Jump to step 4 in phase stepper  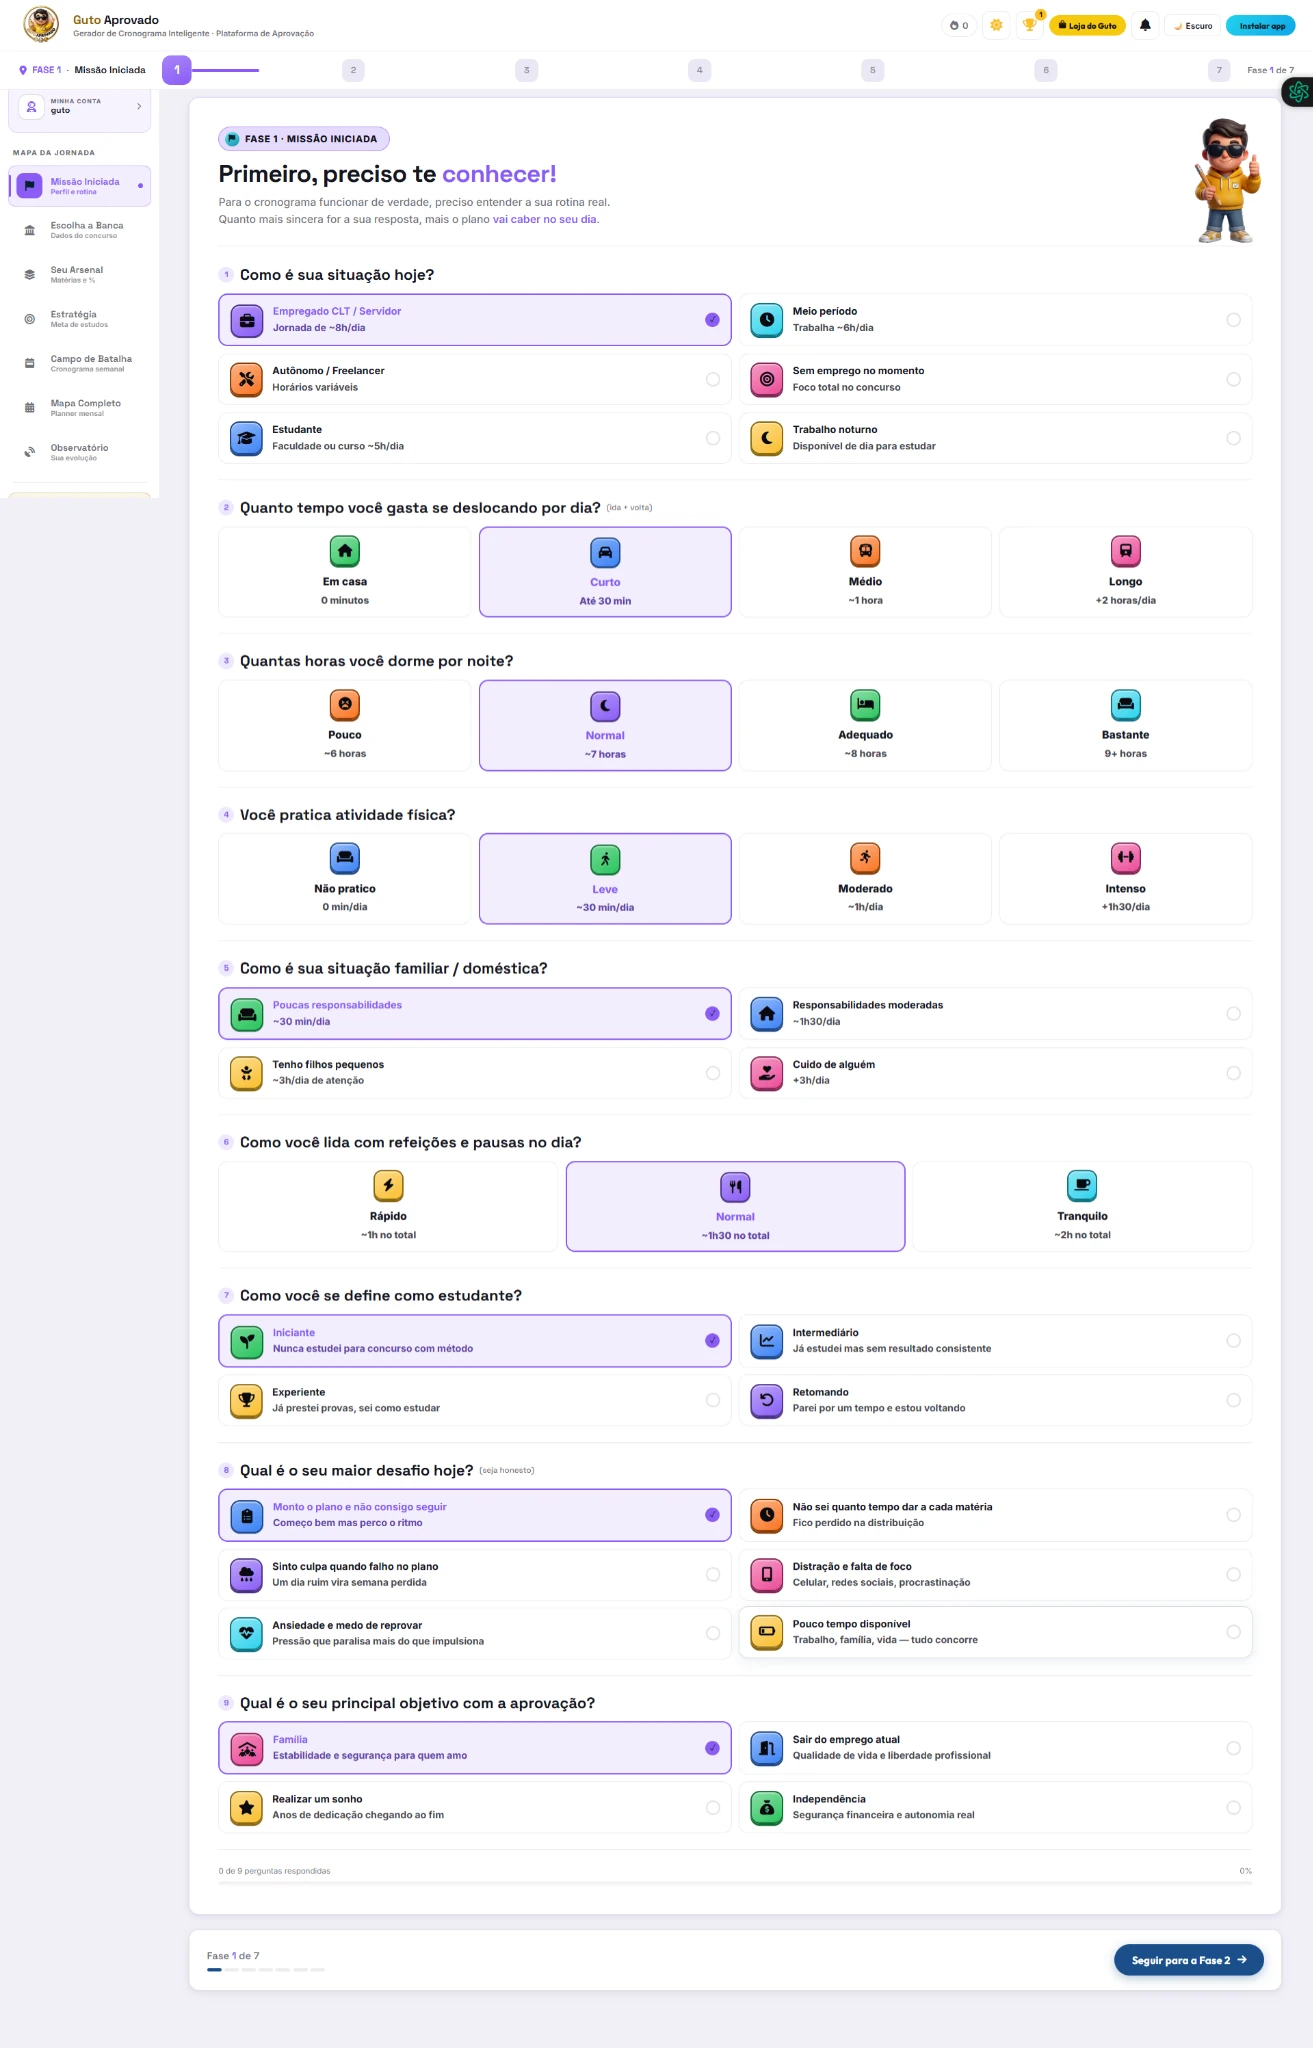point(699,70)
